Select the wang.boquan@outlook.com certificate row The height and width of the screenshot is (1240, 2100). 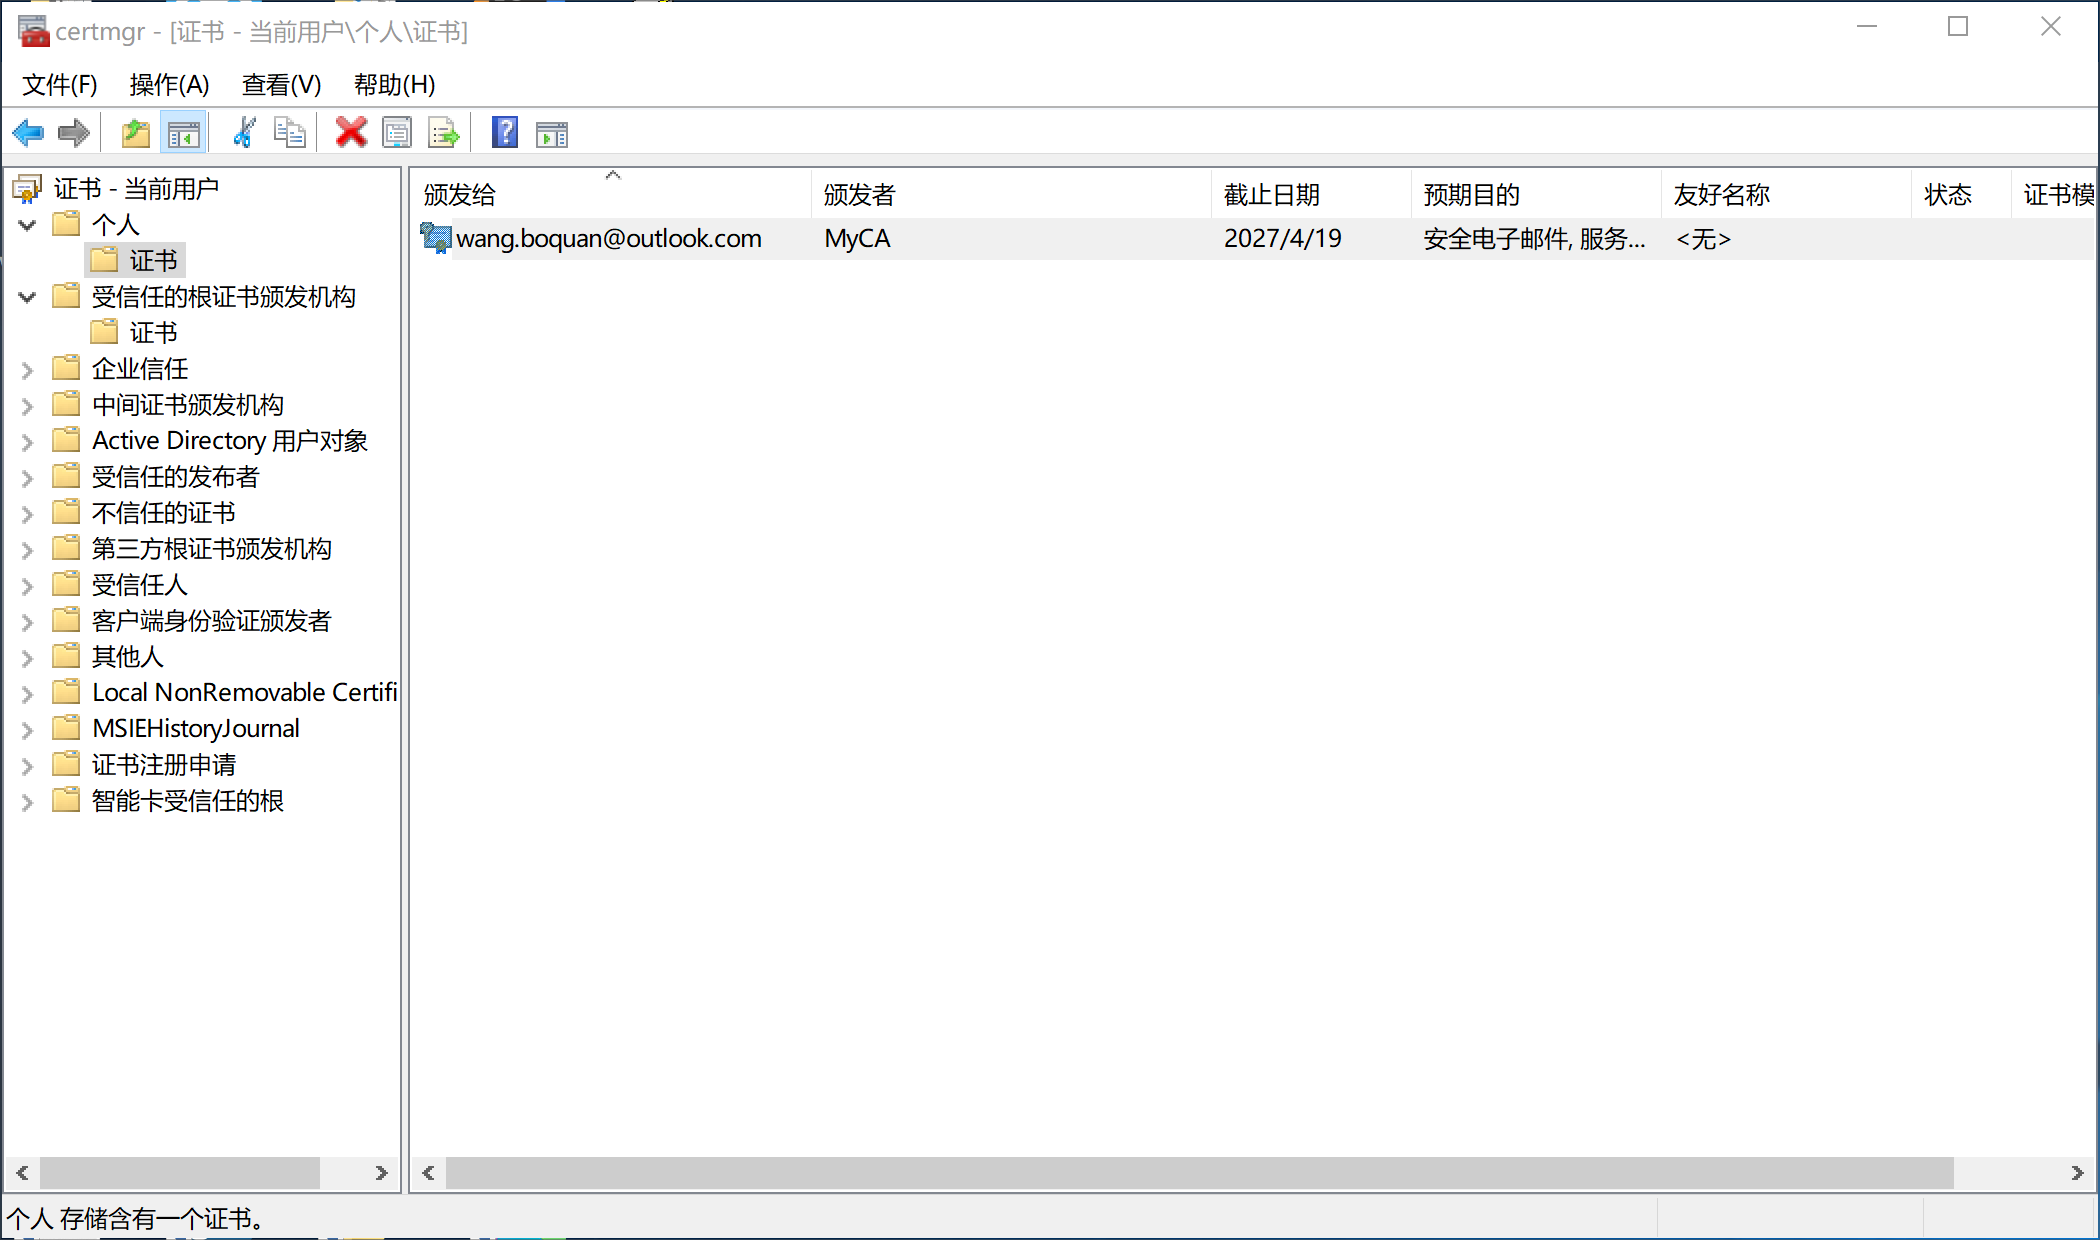[x=608, y=239]
